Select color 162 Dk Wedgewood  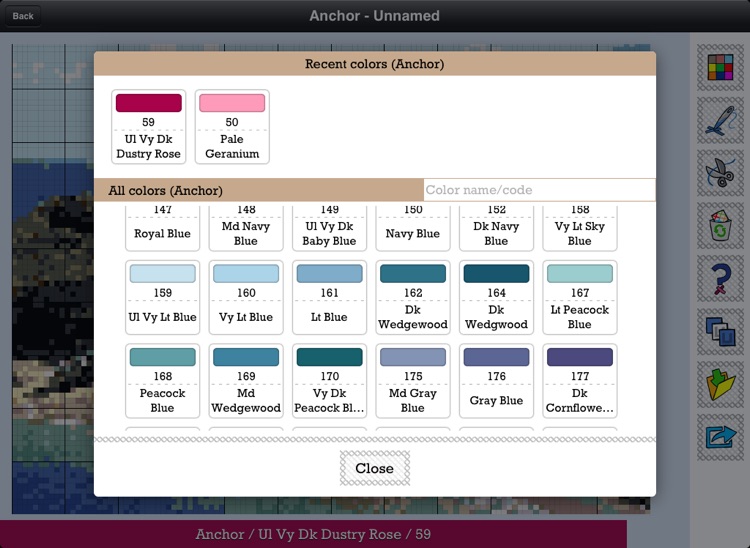pyautogui.click(x=412, y=297)
